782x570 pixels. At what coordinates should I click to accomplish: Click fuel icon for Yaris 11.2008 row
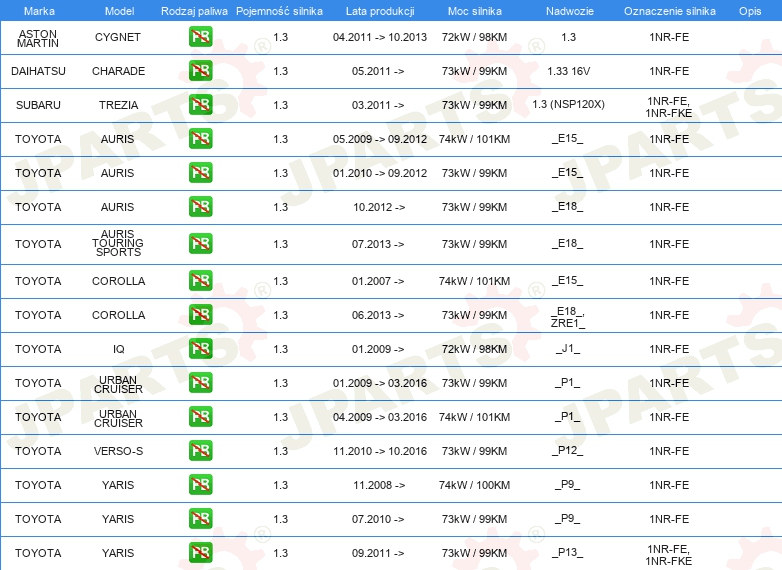click(x=200, y=484)
